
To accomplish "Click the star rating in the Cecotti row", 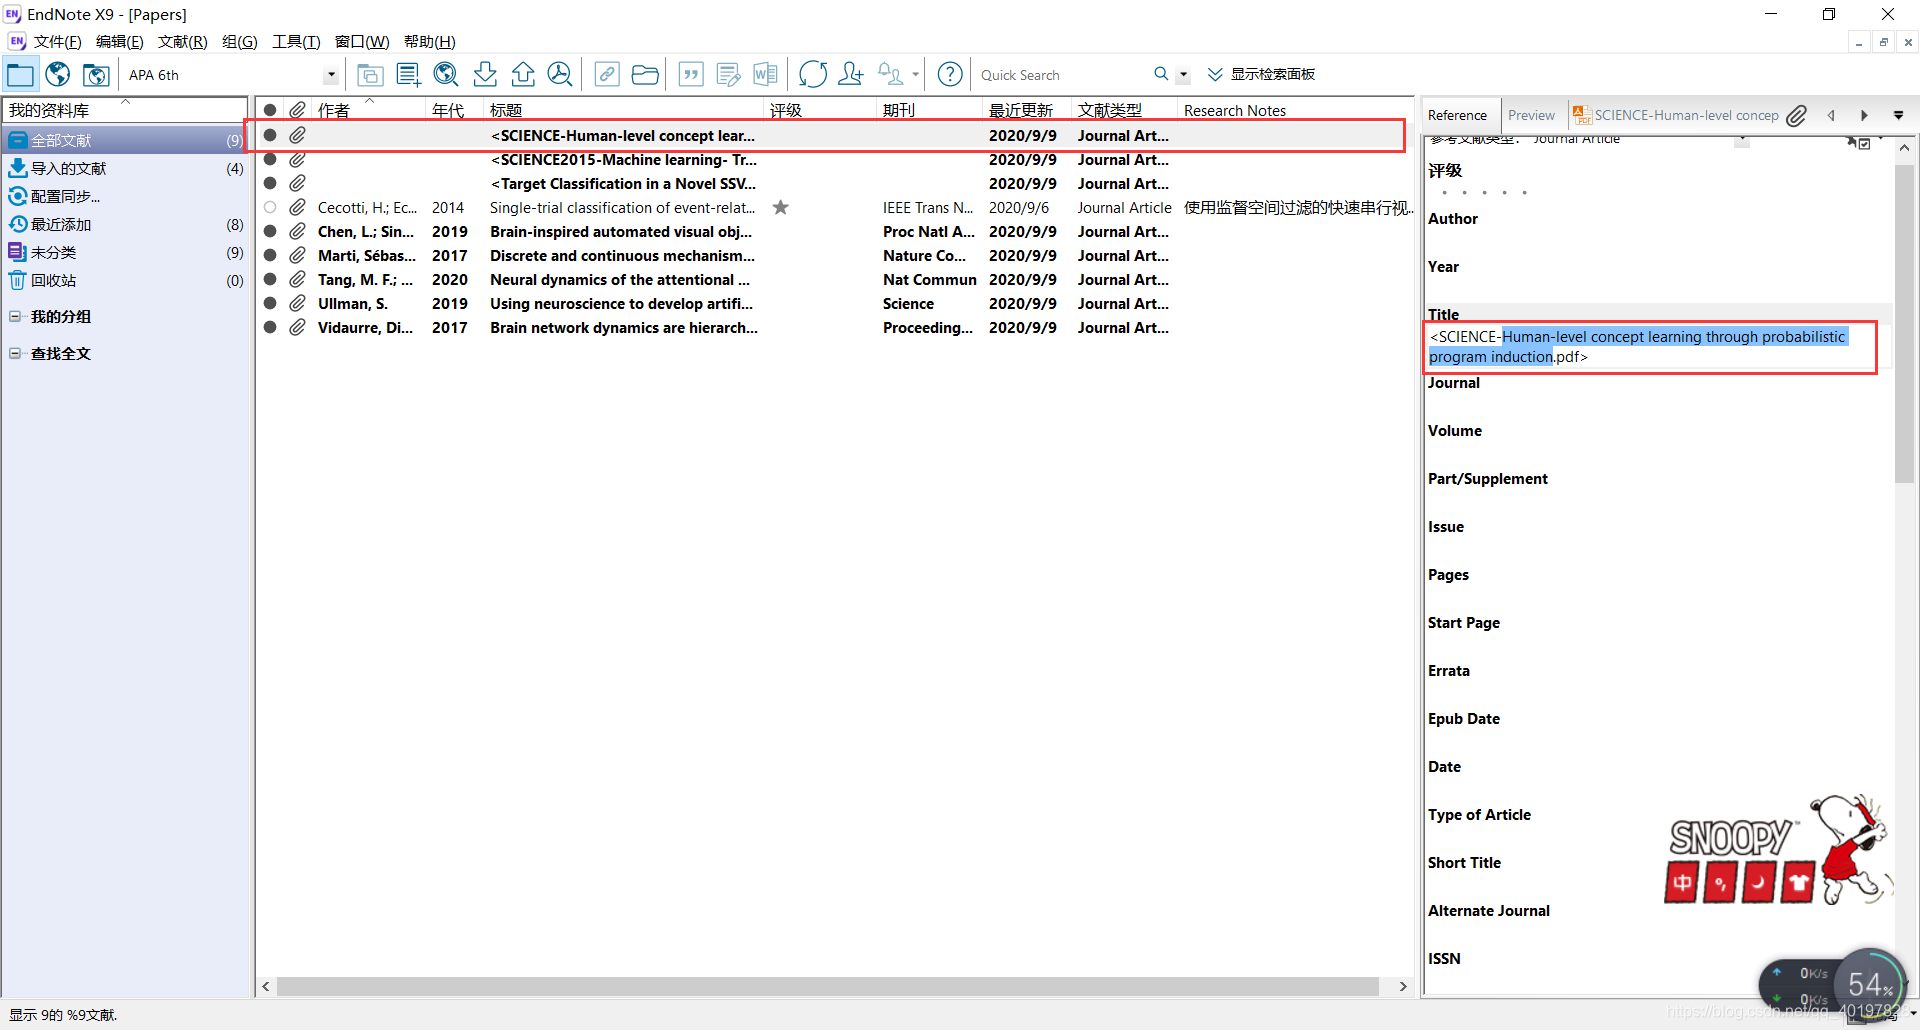I will [781, 208].
